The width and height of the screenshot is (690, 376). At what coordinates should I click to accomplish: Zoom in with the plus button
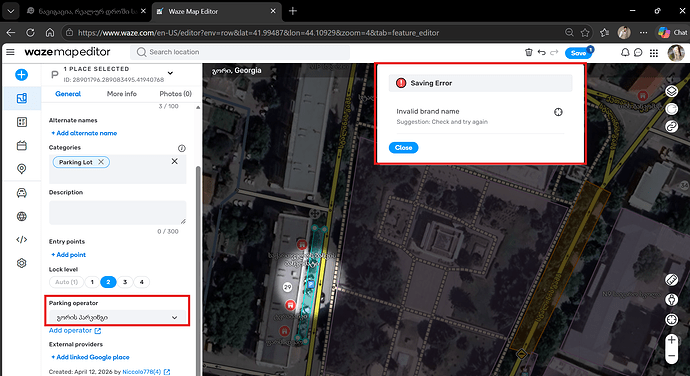[x=672, y=339]
